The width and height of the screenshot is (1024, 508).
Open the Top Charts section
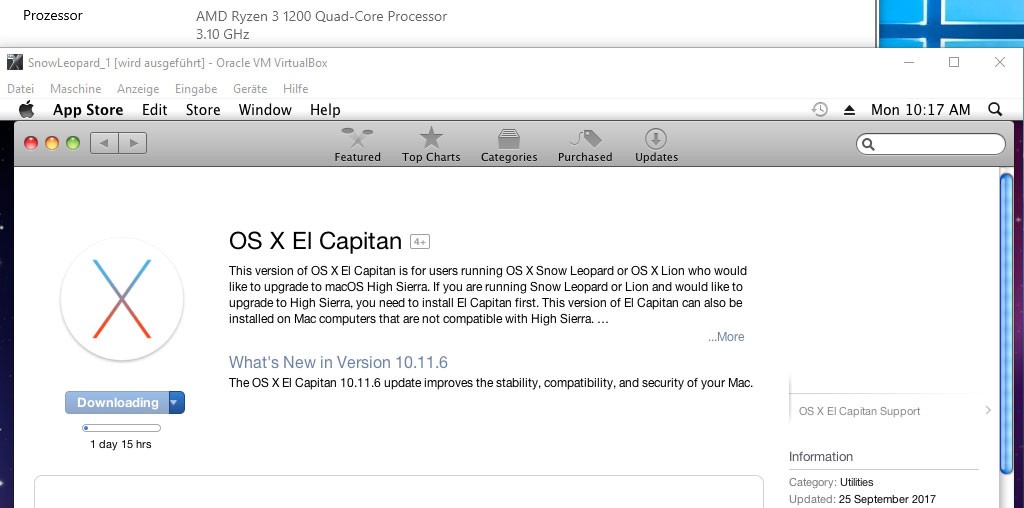coord(431,145)
